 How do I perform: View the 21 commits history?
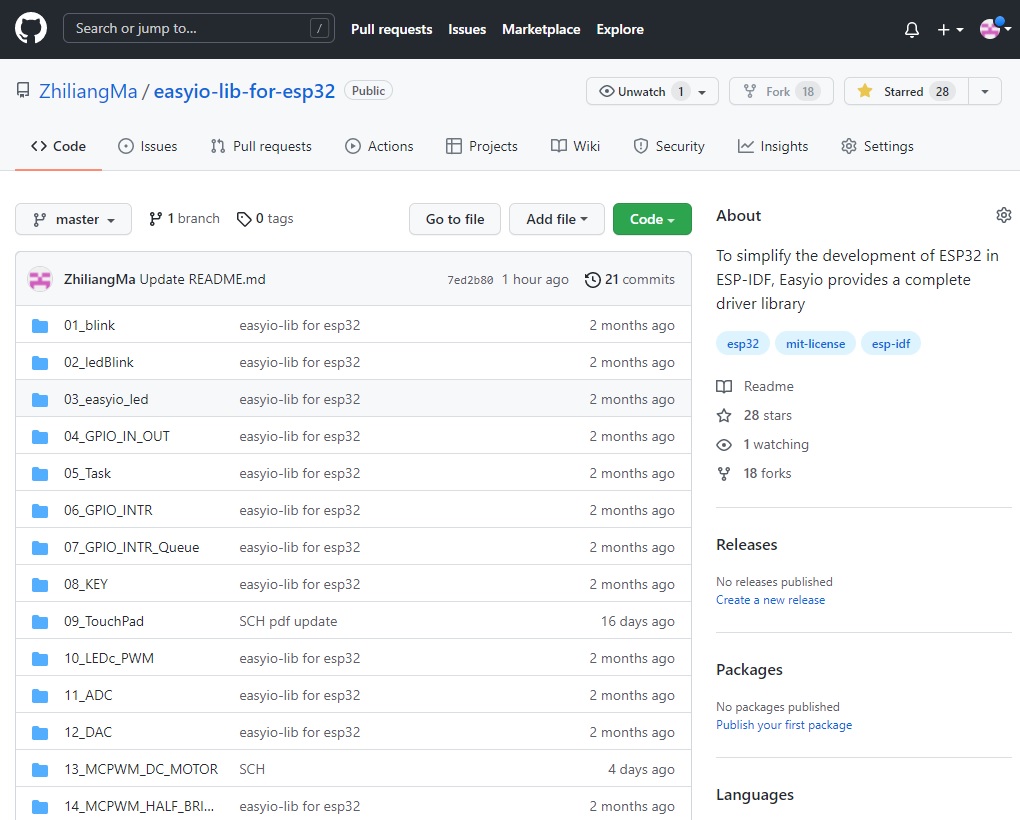click(x=630, y=280)
